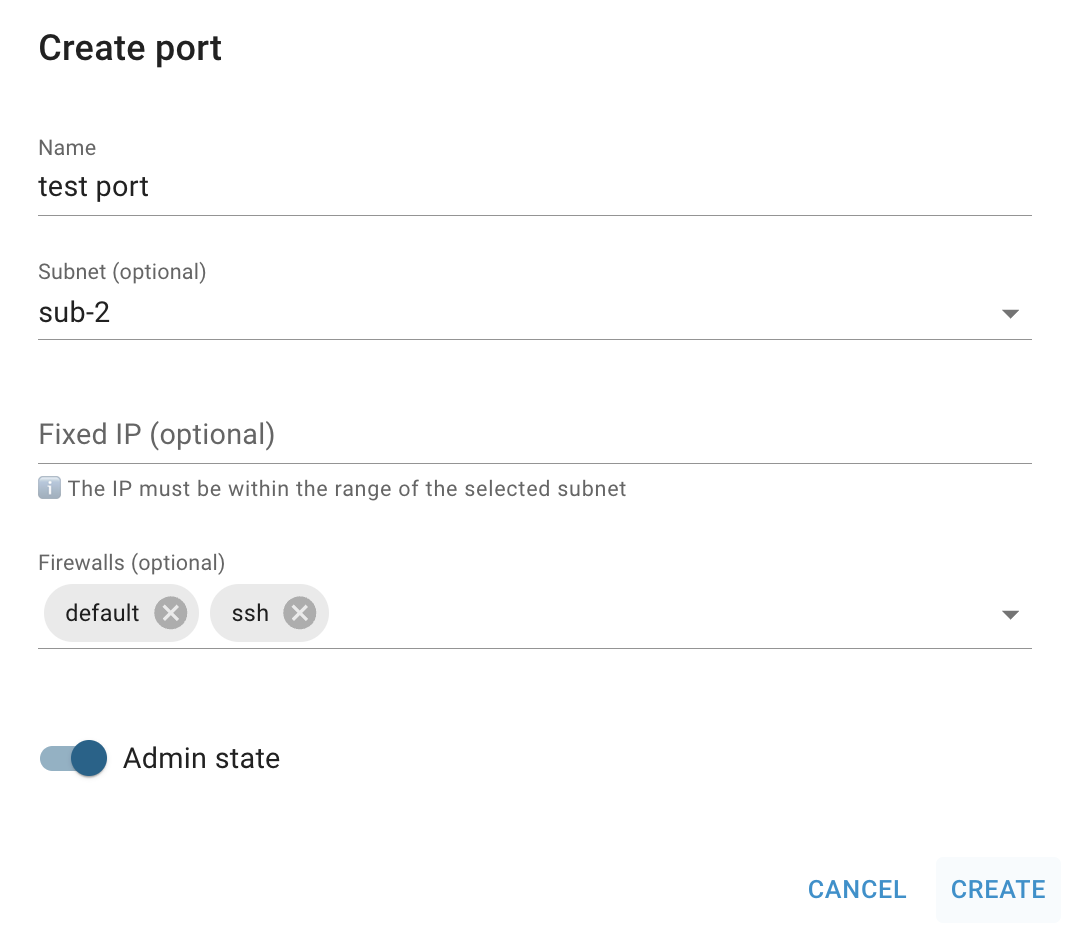The image size is (1072, 930).
Task: Remove the ssh firewall chip
Action: coord(299,612)
